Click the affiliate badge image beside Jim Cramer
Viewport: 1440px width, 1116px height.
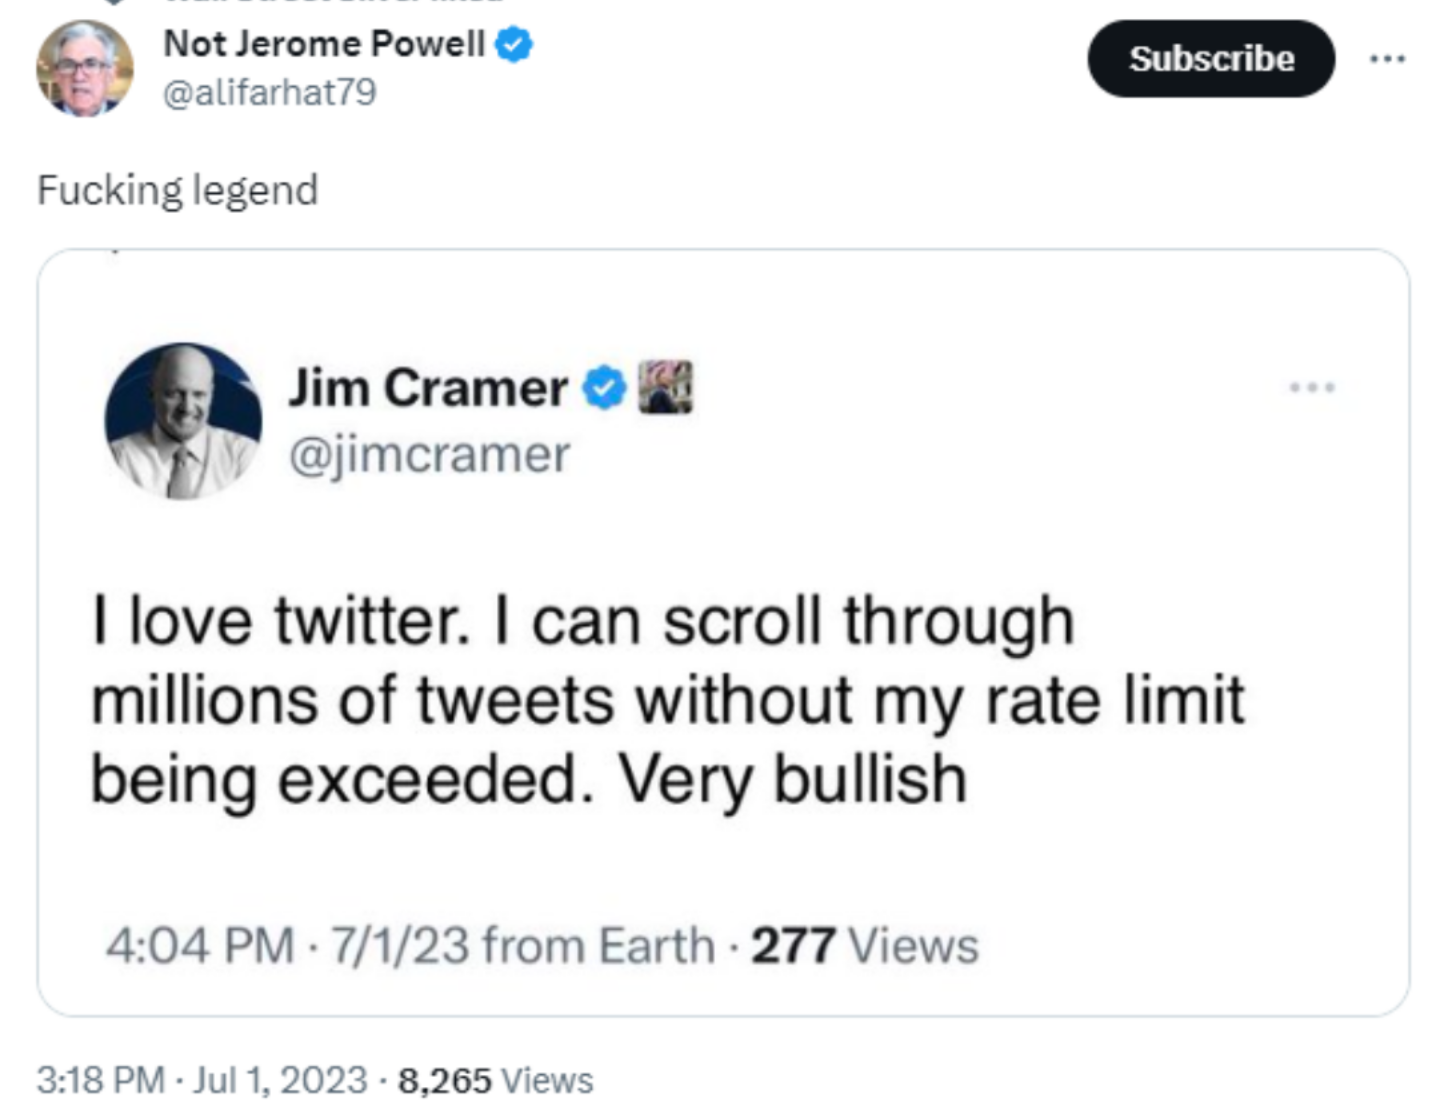click(x=665, y=387)
